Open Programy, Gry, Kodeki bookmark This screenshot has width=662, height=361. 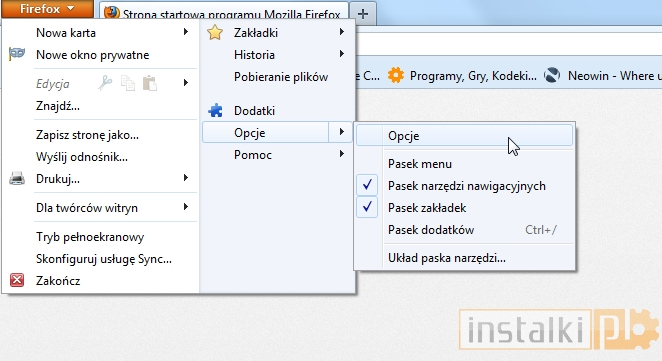pos(462,76)
